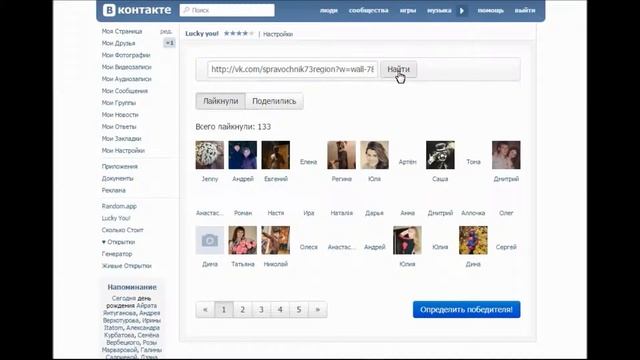Go to page 4
Image resolution: width=640 pixels, height=360 pixels.
[x=280, y=310]
